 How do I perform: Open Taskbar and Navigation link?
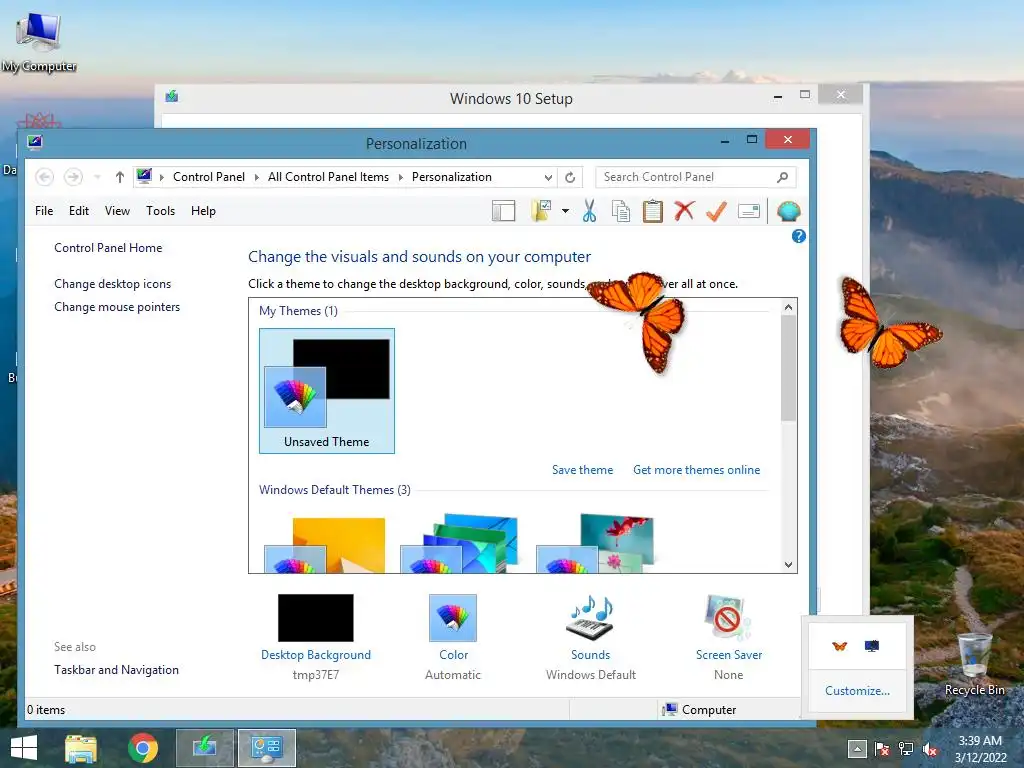point(116,670)
